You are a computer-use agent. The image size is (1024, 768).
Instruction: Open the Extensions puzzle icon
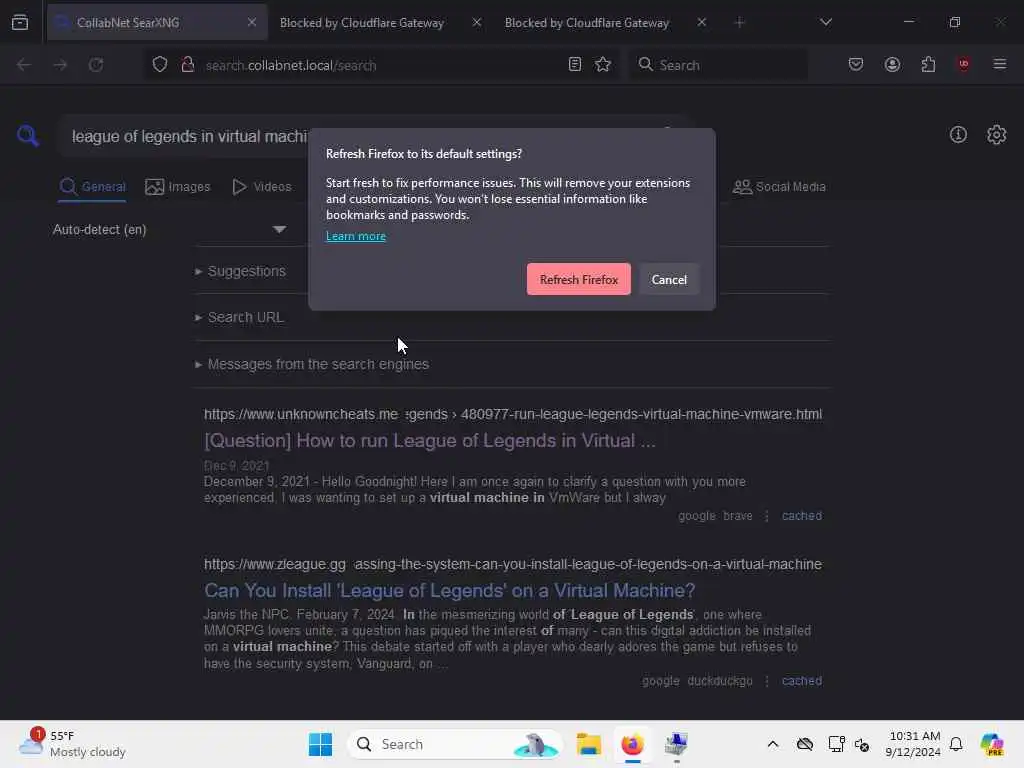(x=928, y=65)
